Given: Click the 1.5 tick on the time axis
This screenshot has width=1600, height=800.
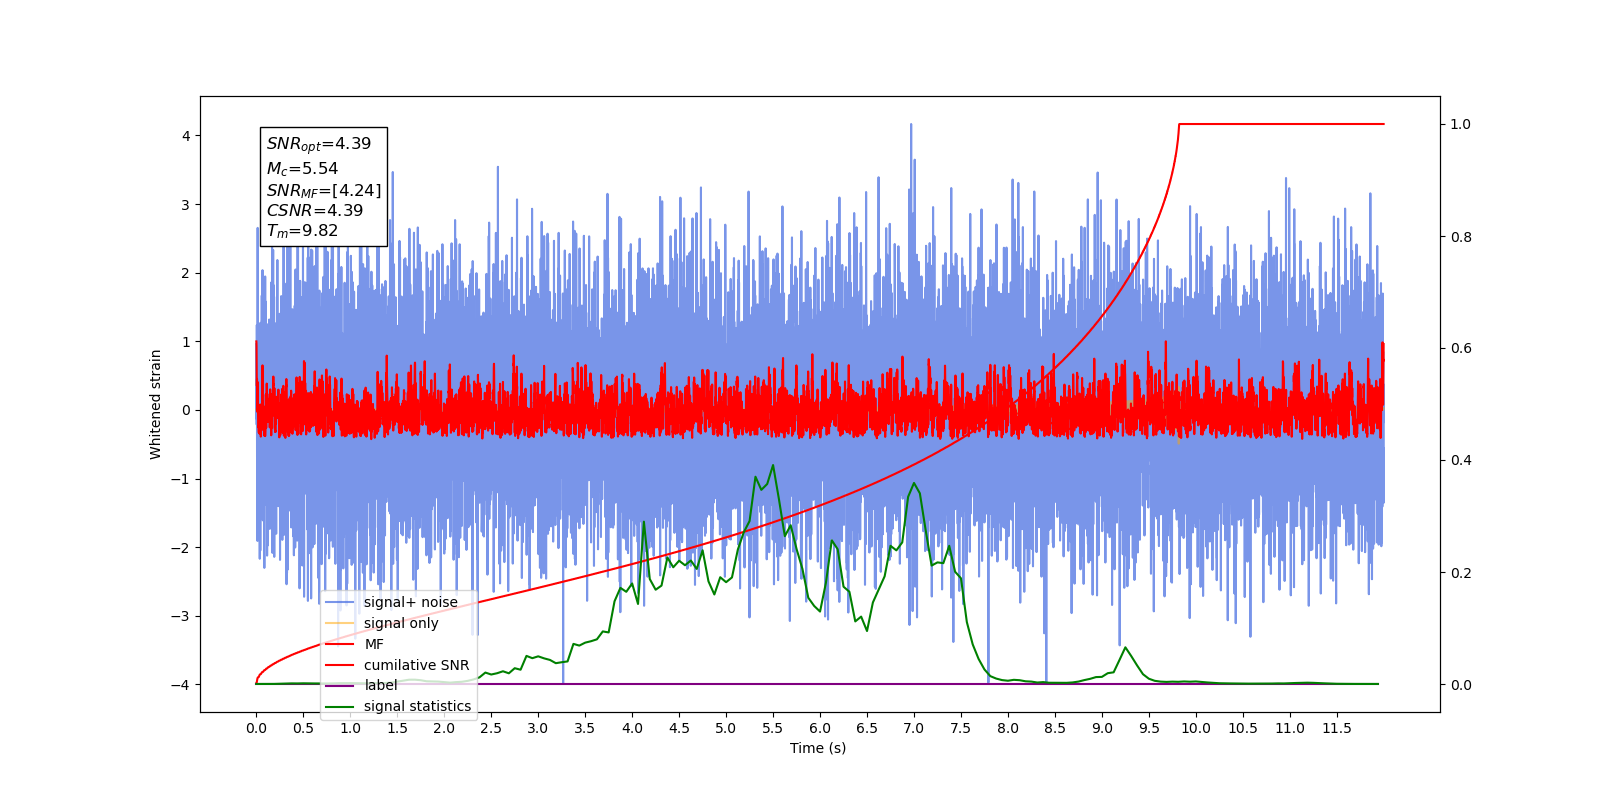Looking at the screenshot, I should pyautogui.click(x=397, y=728).
